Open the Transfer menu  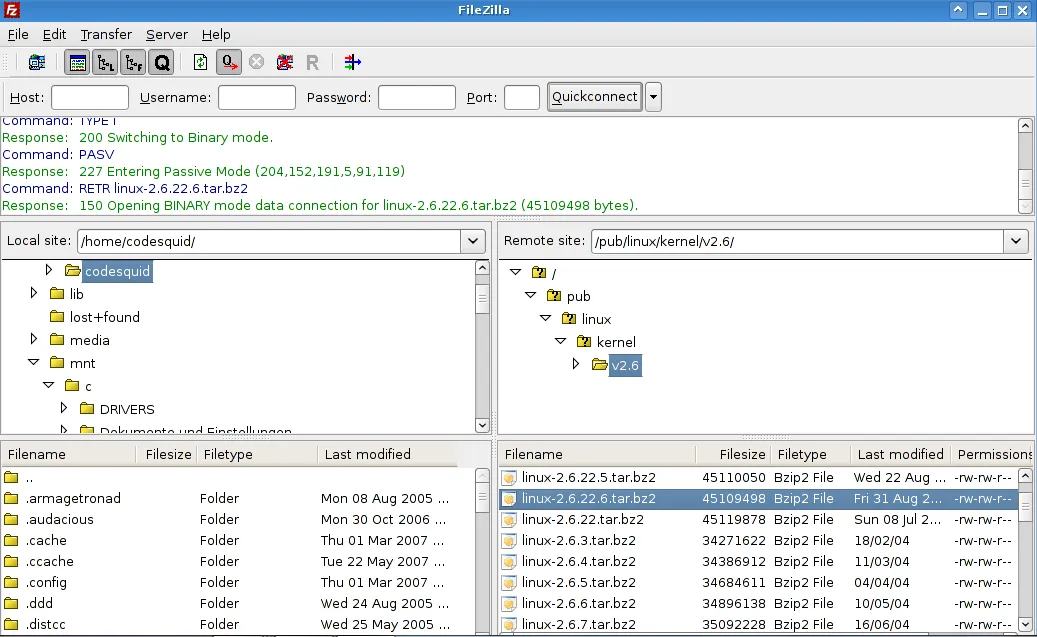pos(106,34)
